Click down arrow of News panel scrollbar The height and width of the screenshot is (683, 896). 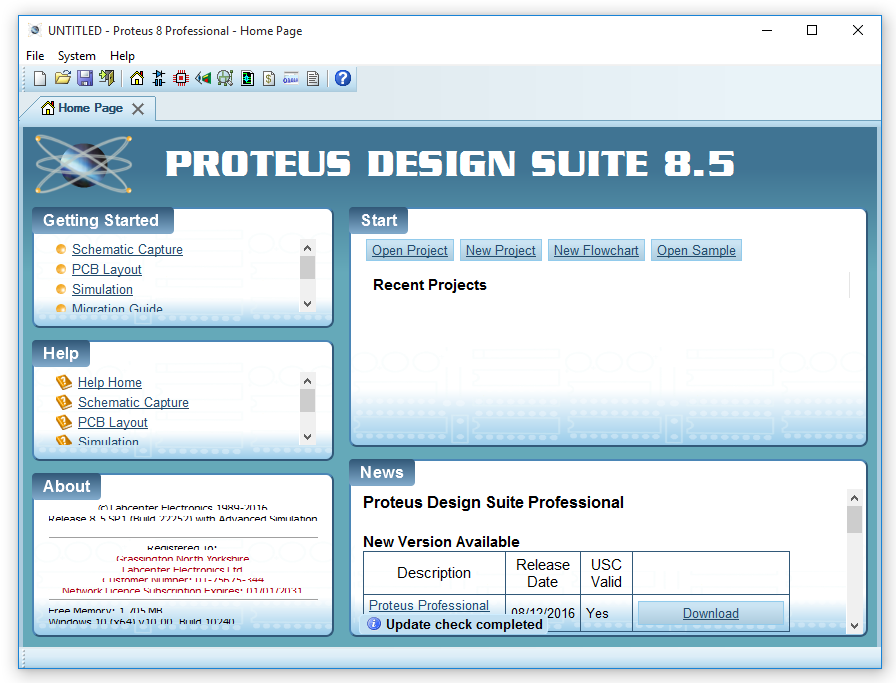[x=854, y=625]
